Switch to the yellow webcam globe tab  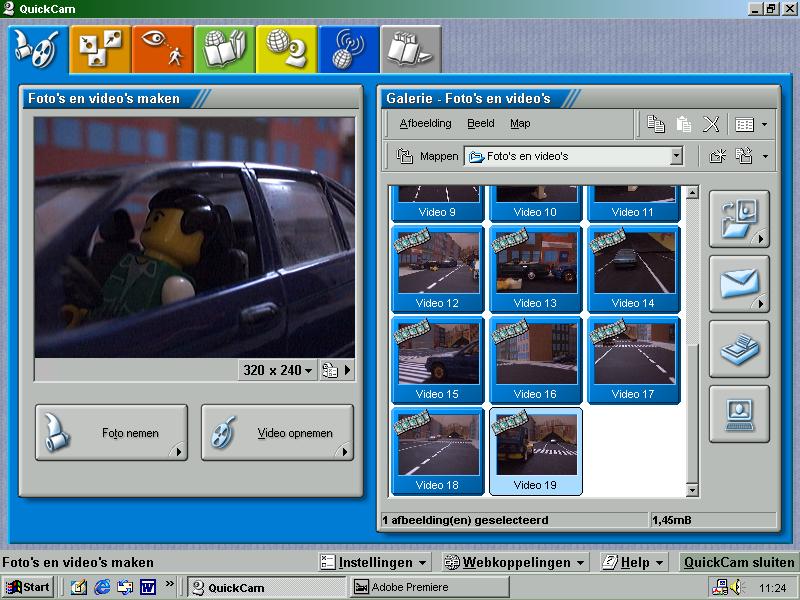click(x=286, y=49)
